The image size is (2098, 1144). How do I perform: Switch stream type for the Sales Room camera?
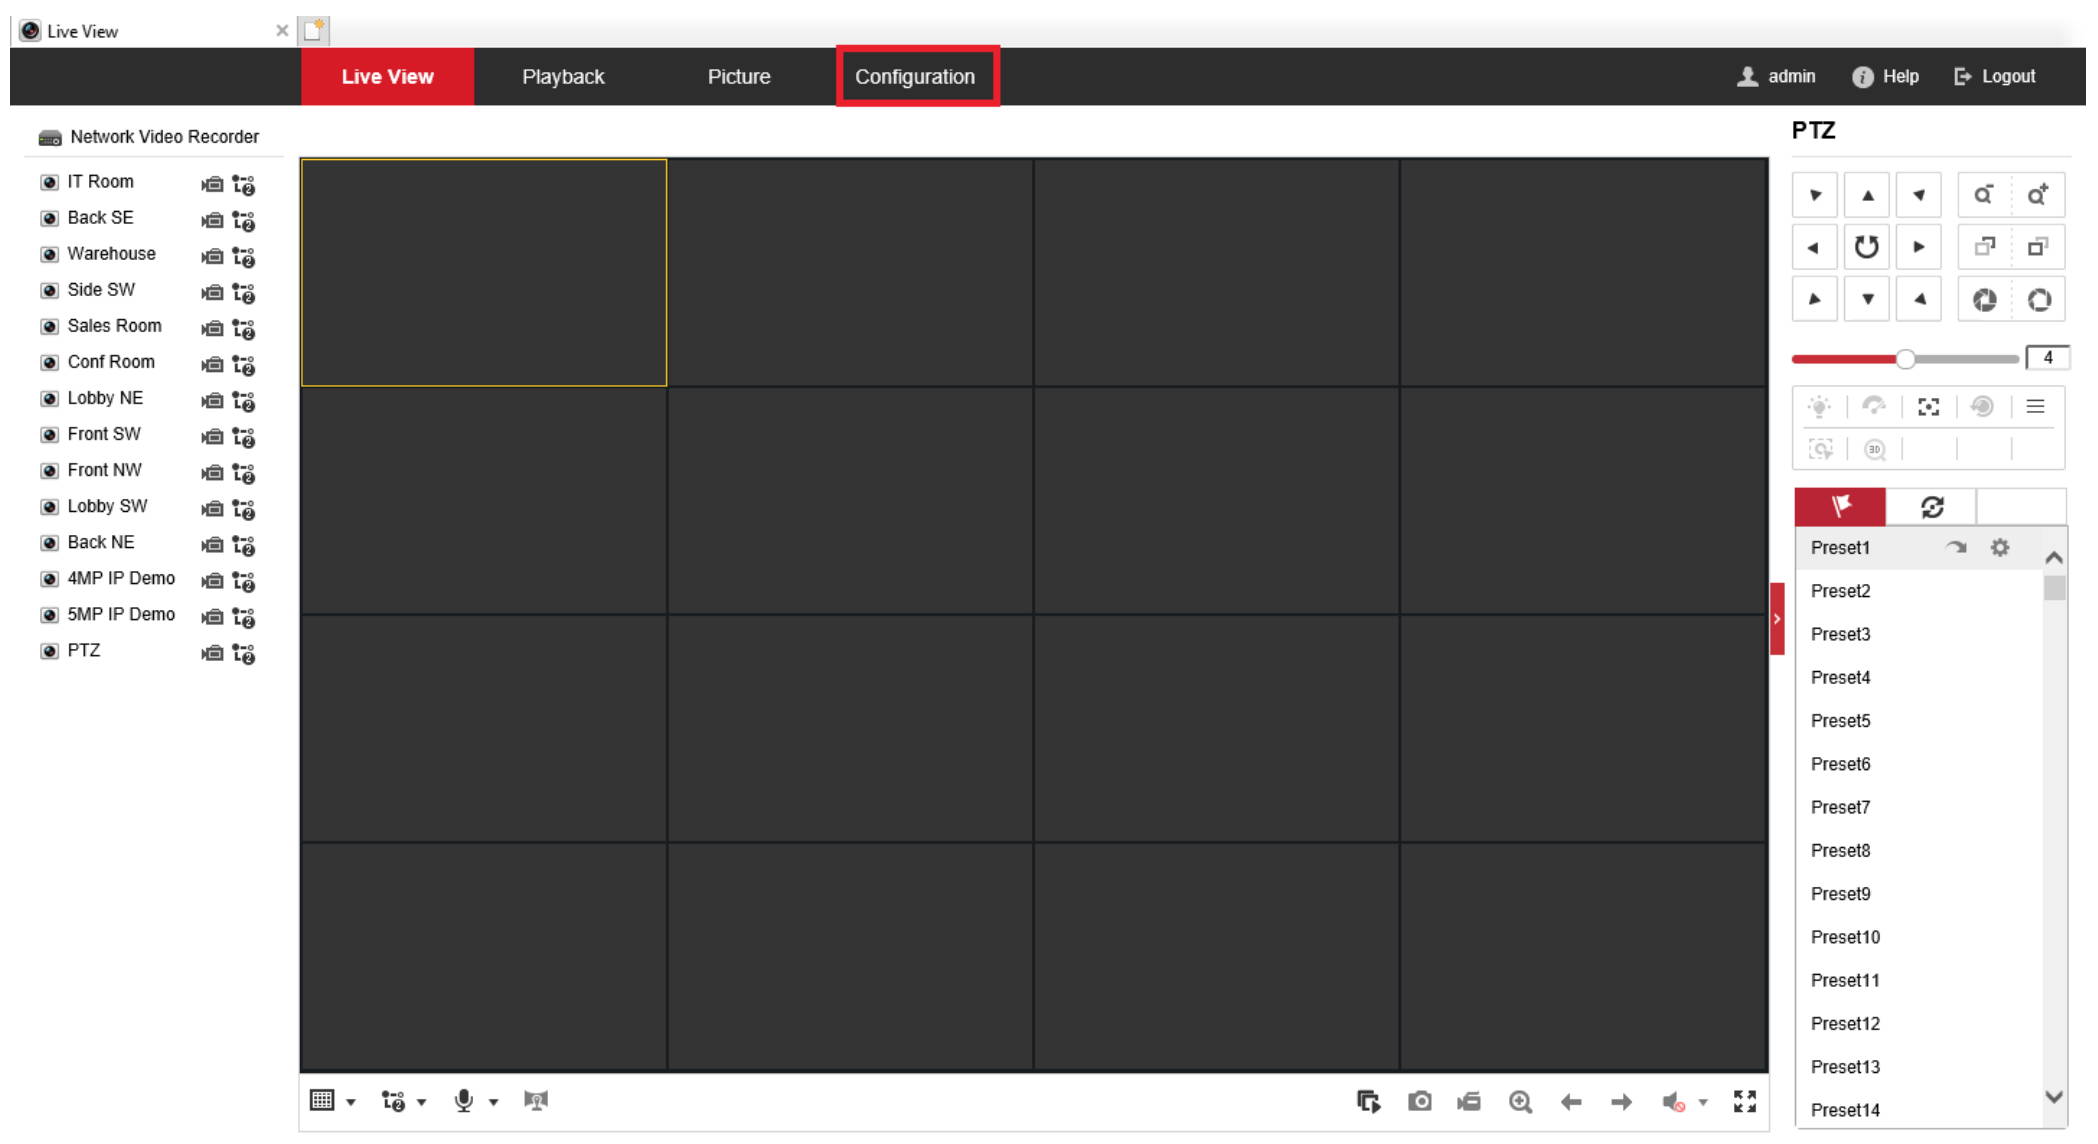pyautogui.click(x=244, y=328)
